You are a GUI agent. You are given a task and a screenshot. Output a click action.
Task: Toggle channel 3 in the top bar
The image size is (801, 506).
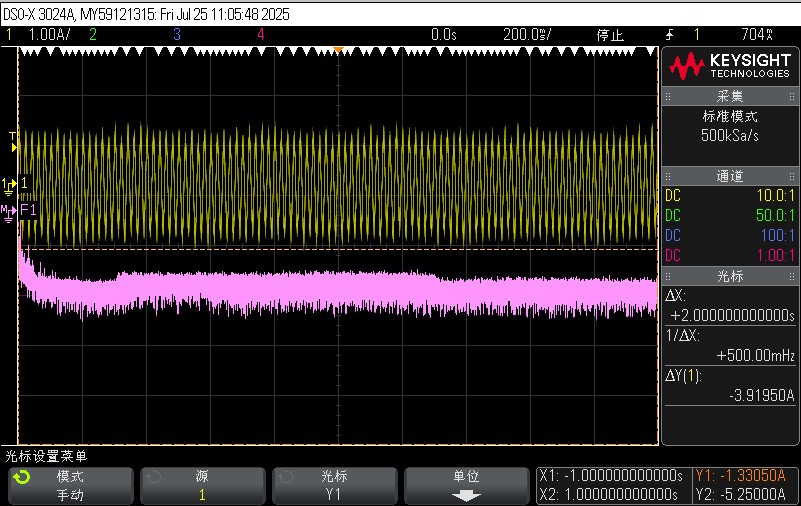point(177,34)
